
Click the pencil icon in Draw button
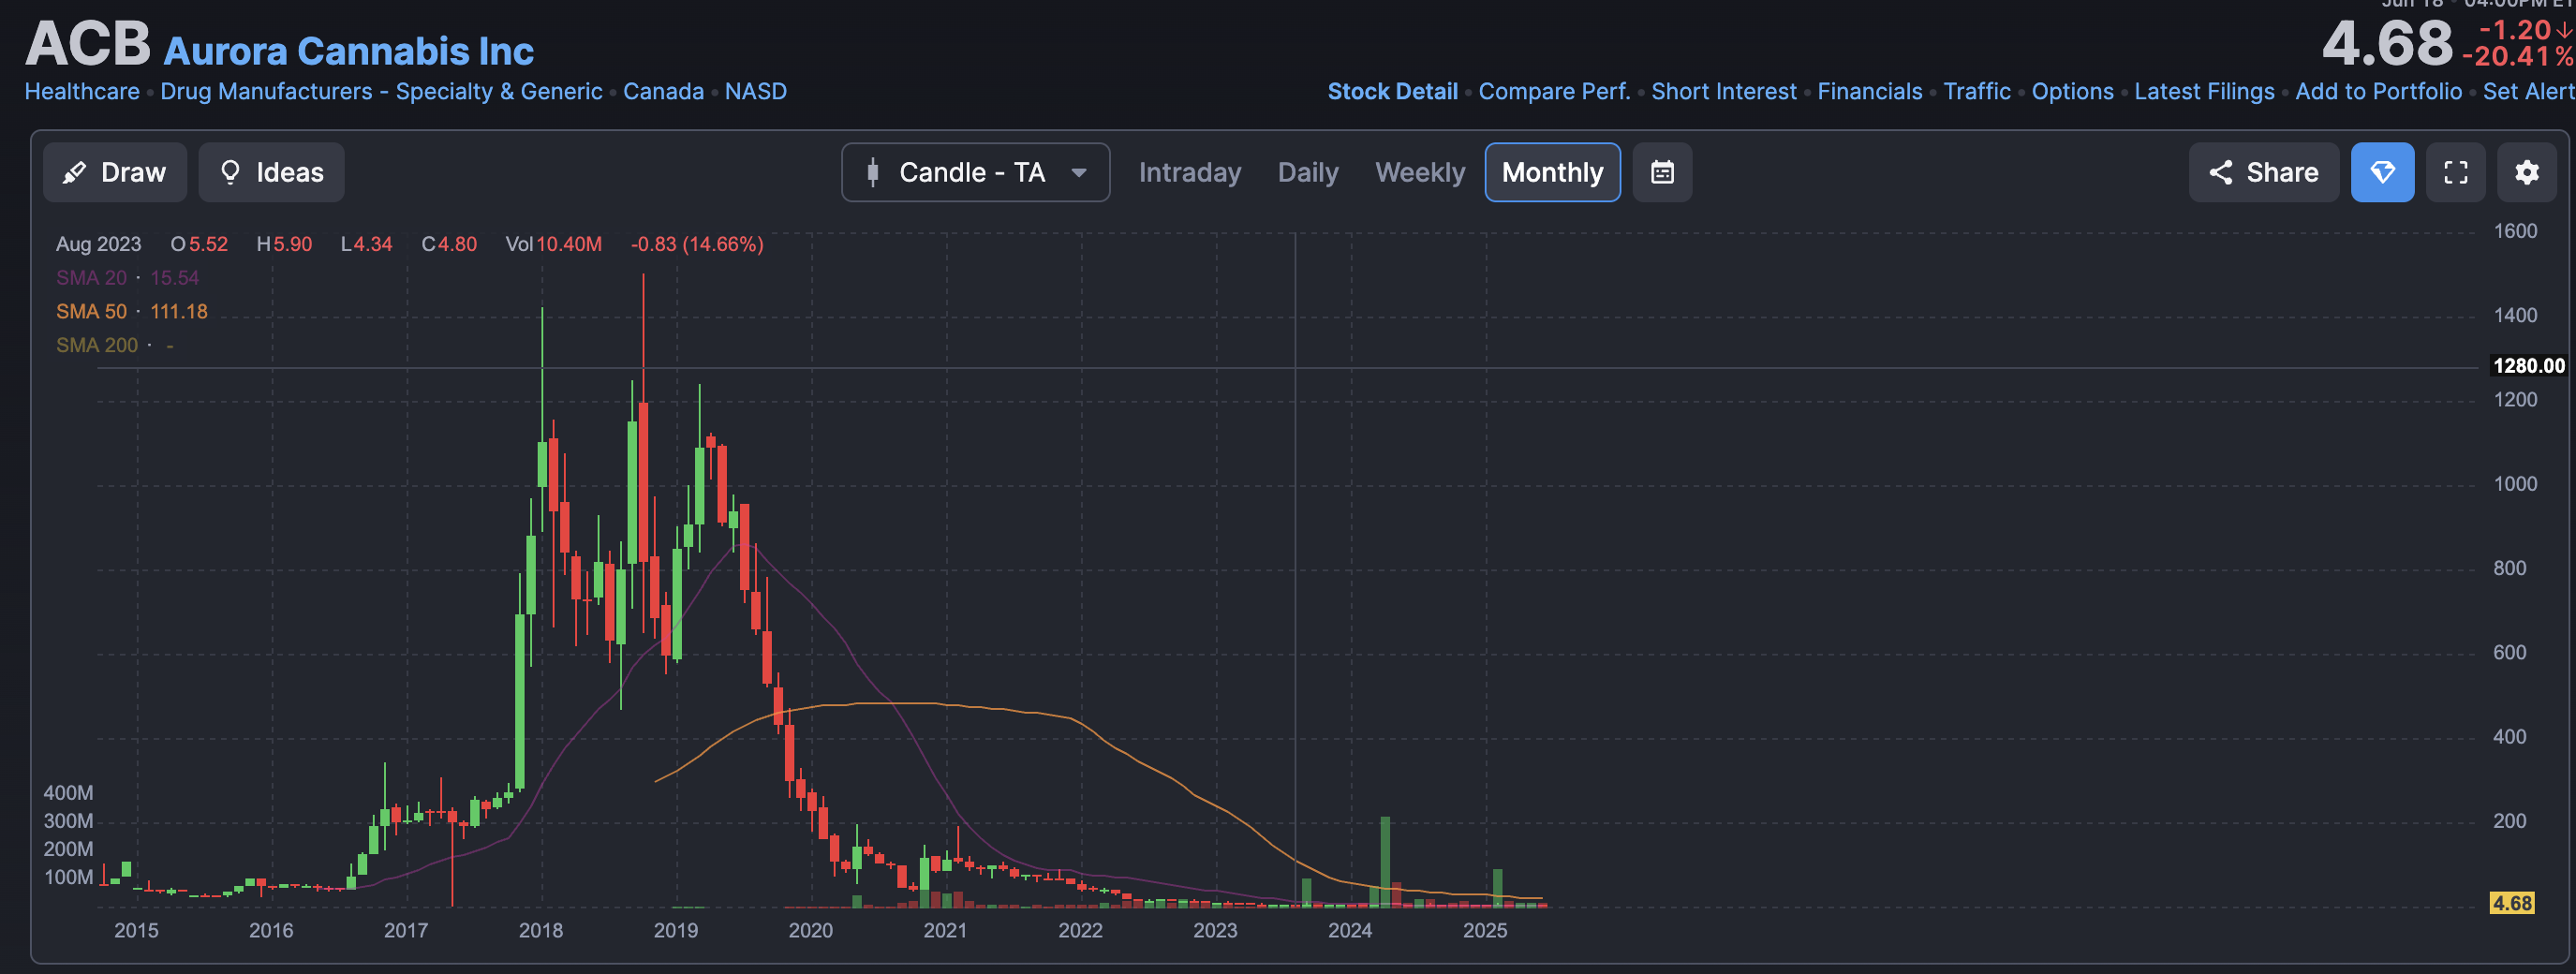[74, 172]
